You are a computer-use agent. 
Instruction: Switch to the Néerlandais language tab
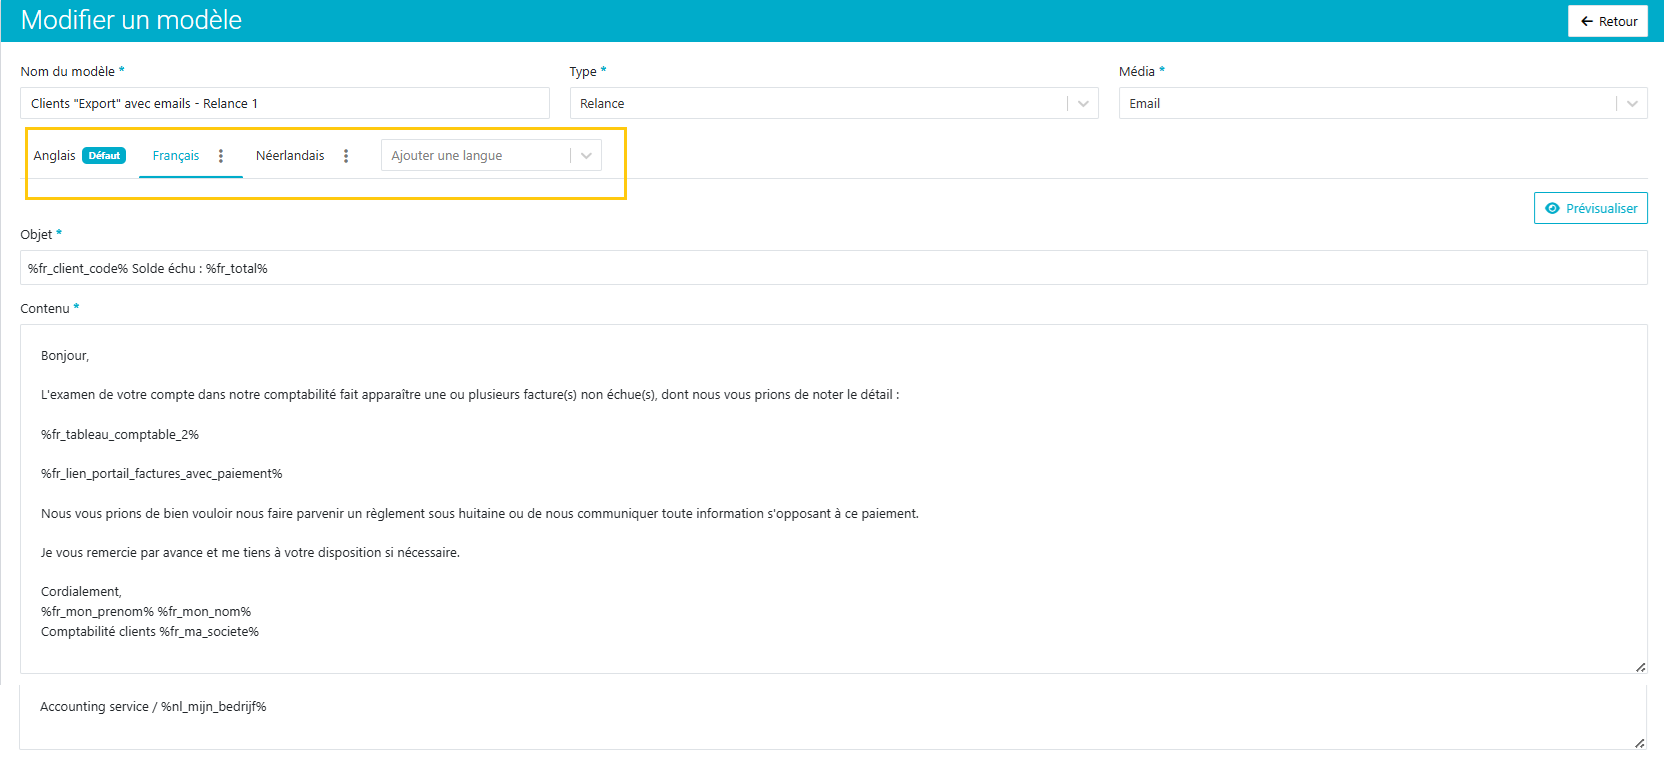pyautogui.click(x=290, y=156)
